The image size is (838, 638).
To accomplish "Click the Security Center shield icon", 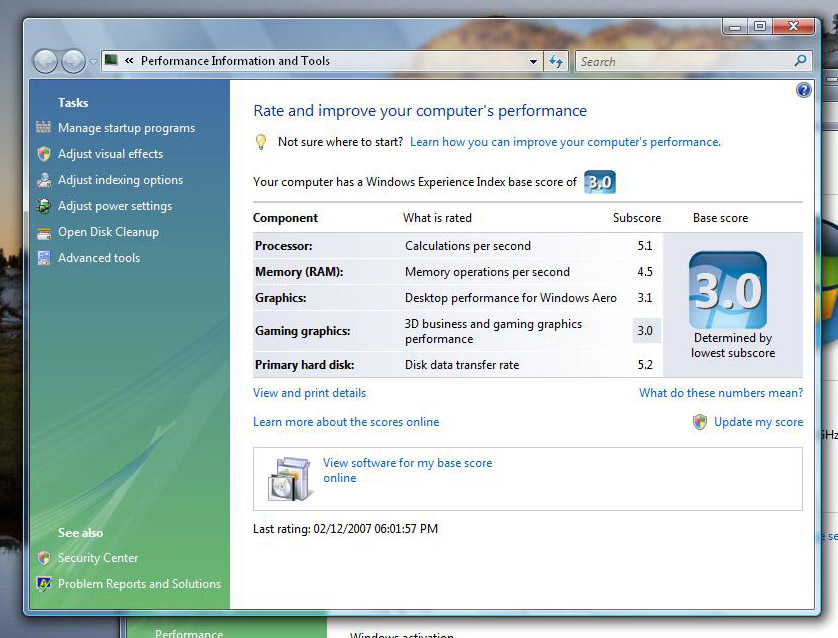I will (44, 558).
